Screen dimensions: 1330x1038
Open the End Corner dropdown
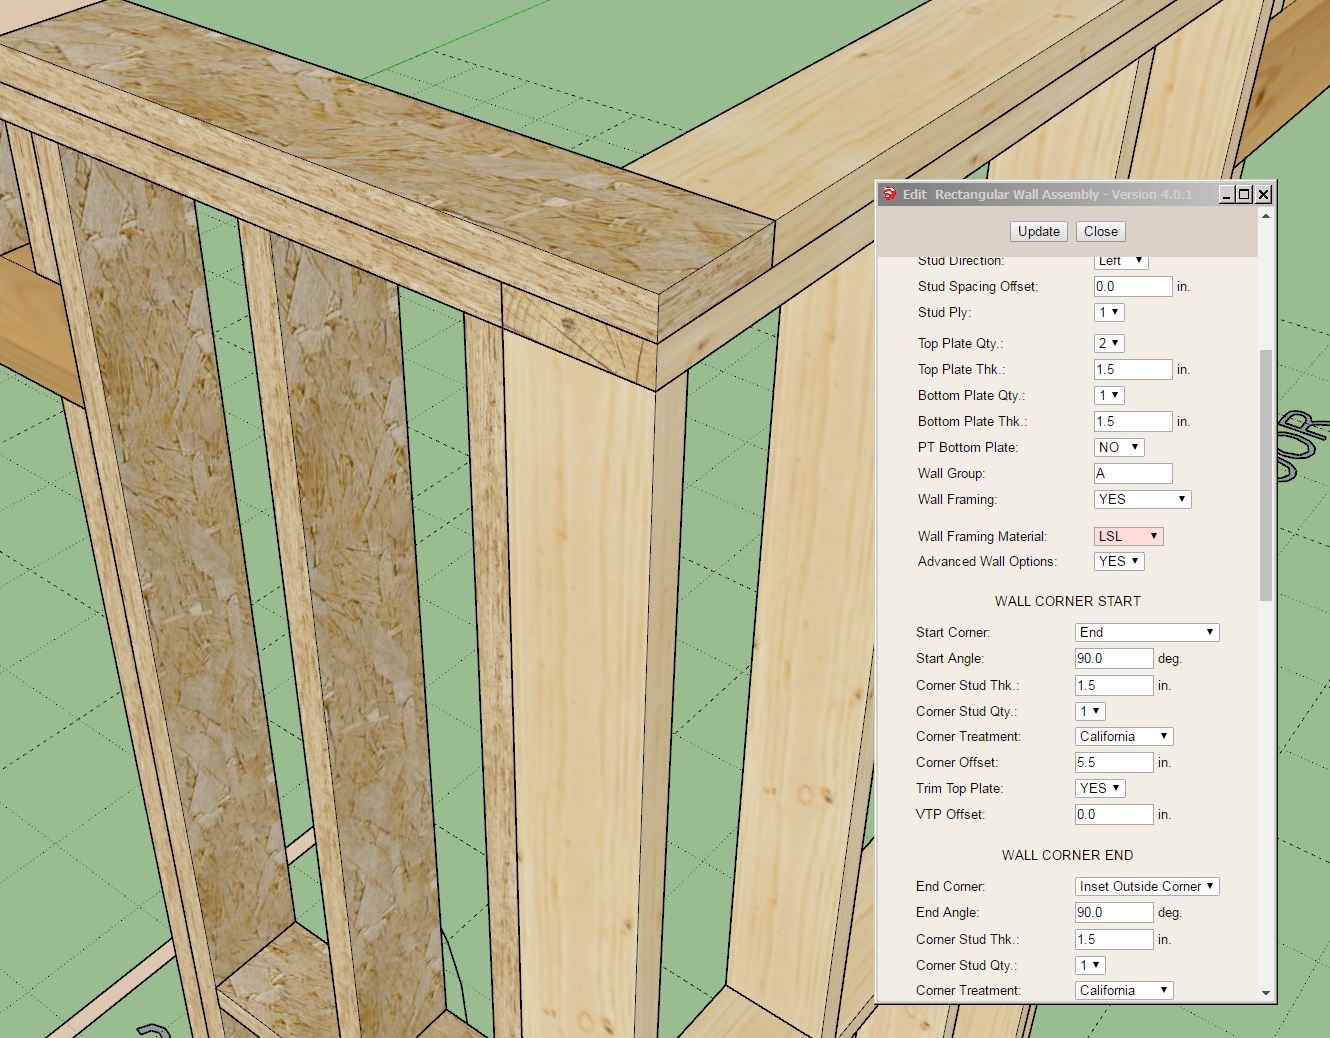pyautogui.click(x=1146, y=886)
